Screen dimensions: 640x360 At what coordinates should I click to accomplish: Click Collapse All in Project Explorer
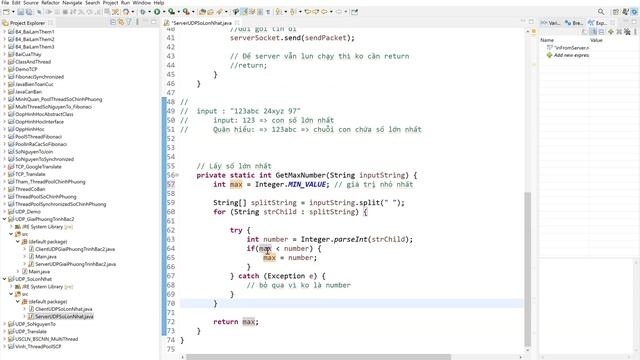pyautogui.click(x=113, y=22)
